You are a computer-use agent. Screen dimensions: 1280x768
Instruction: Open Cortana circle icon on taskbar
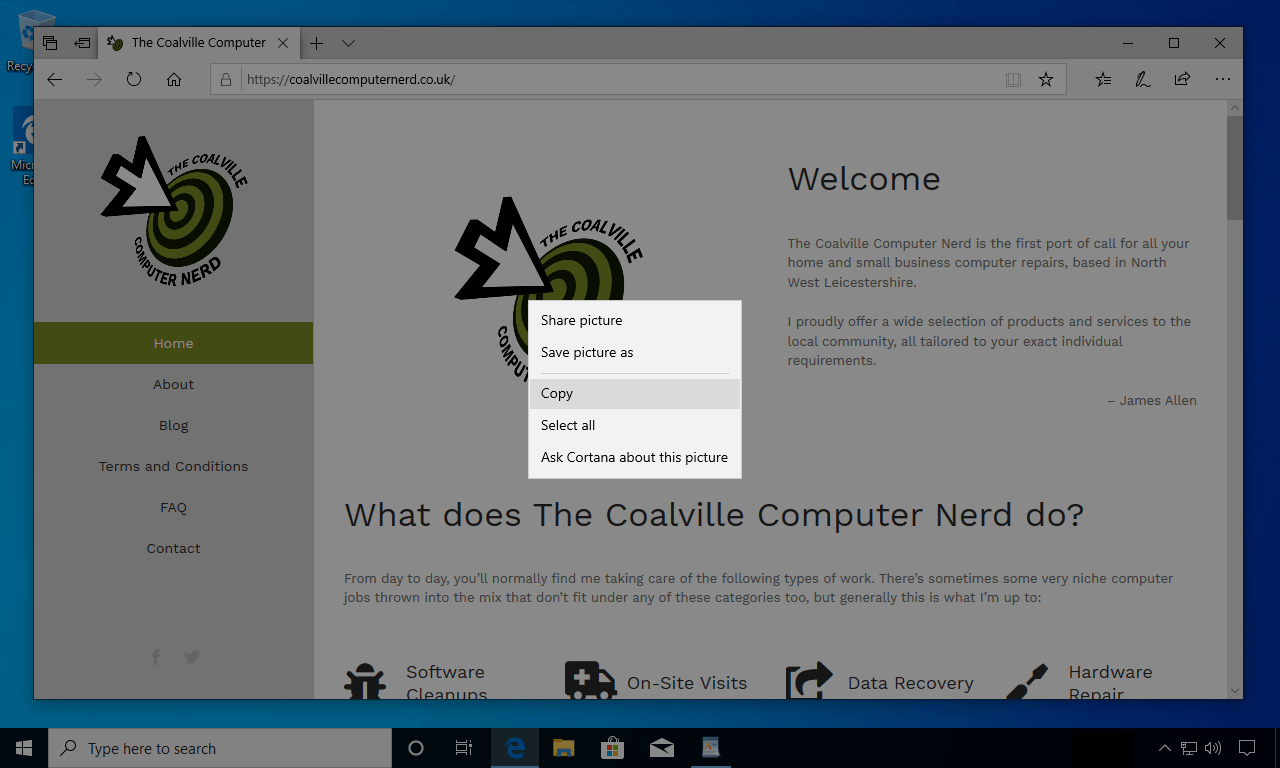(x=416, y=748)
